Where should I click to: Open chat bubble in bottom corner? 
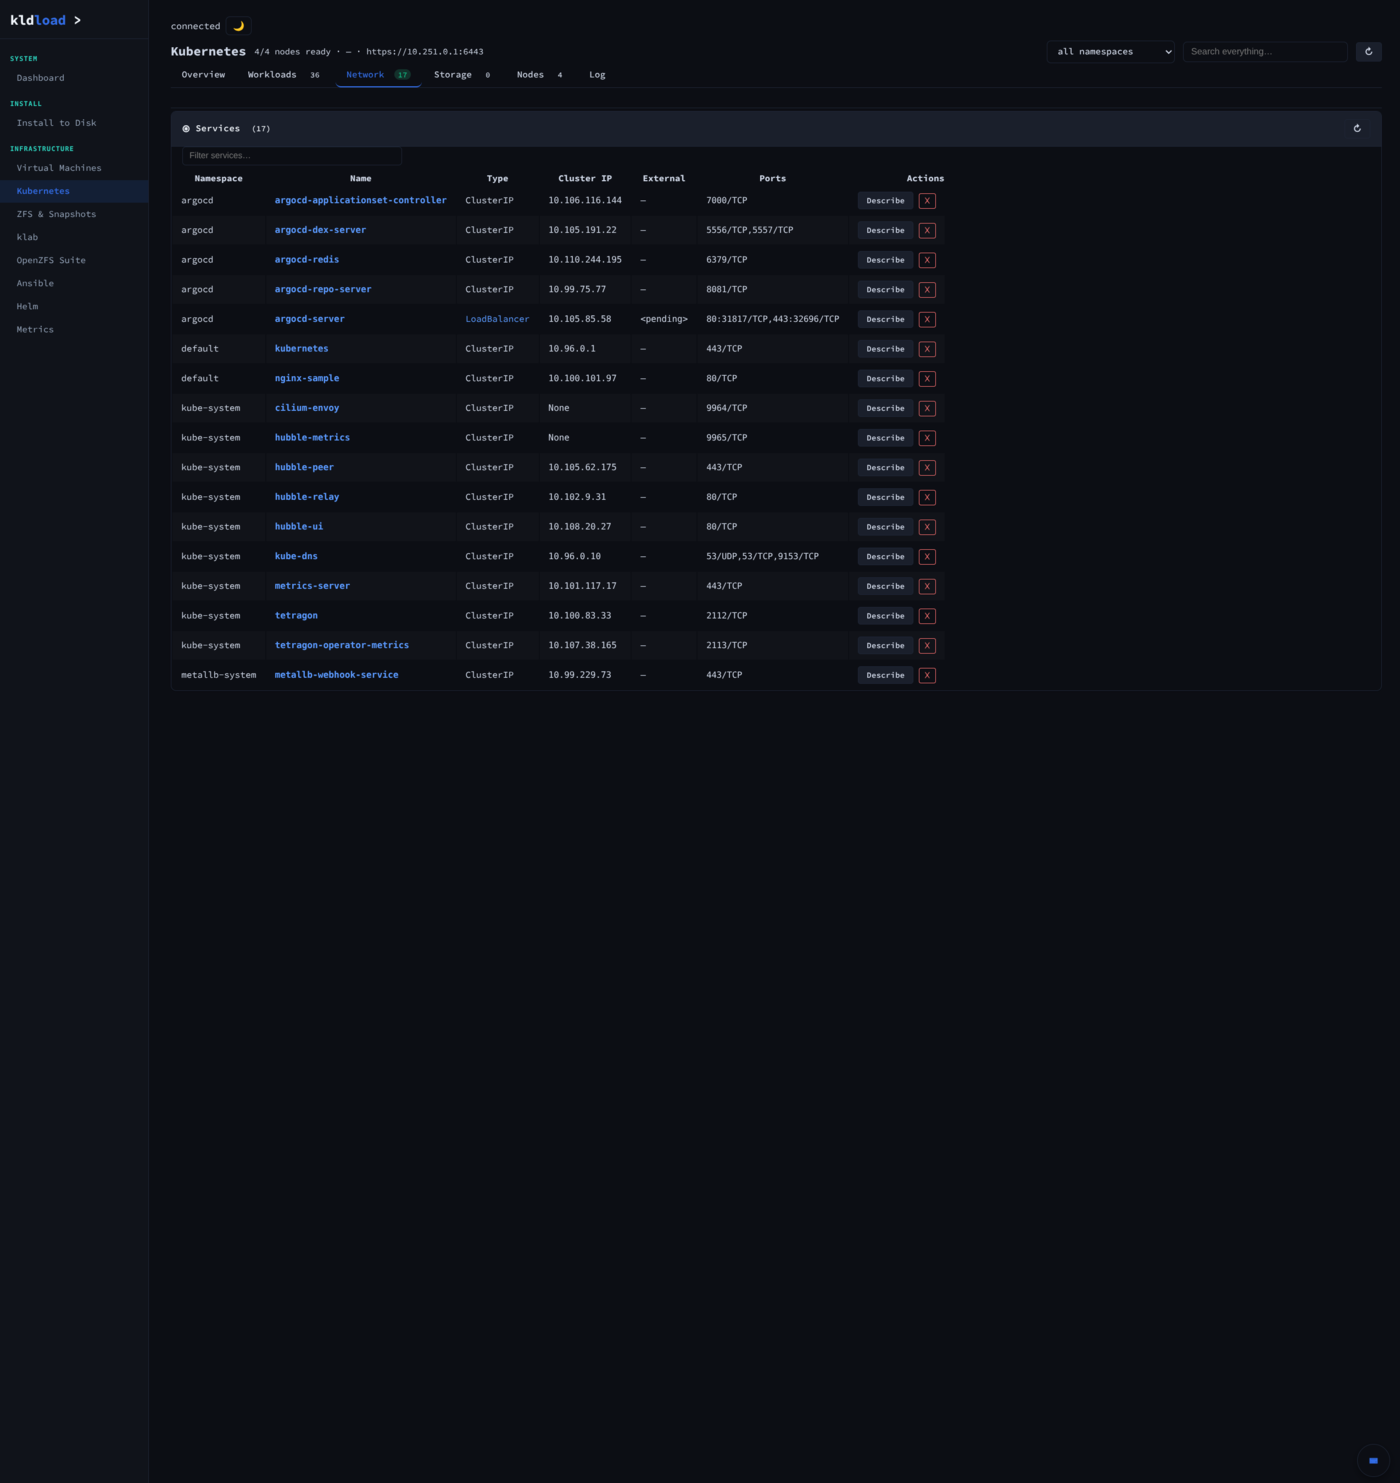(x=1373, y=1460)
